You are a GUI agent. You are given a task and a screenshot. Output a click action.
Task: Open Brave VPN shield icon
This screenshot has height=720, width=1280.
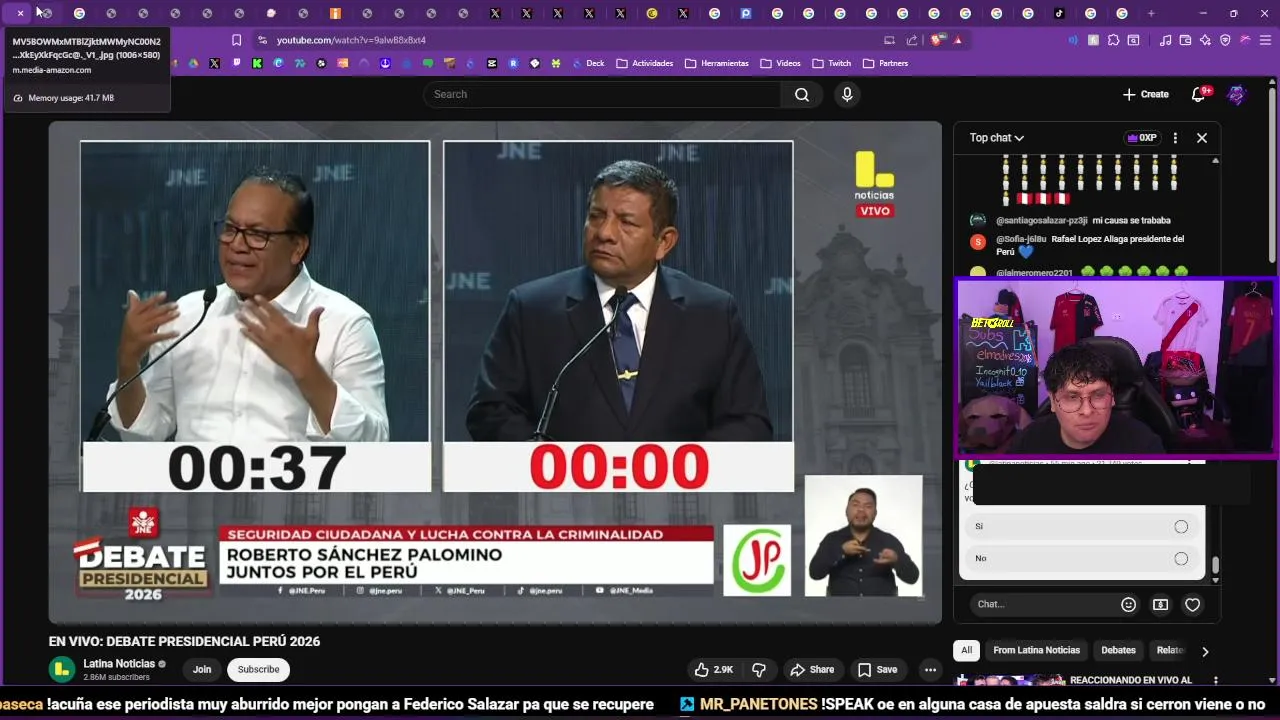1224,40
